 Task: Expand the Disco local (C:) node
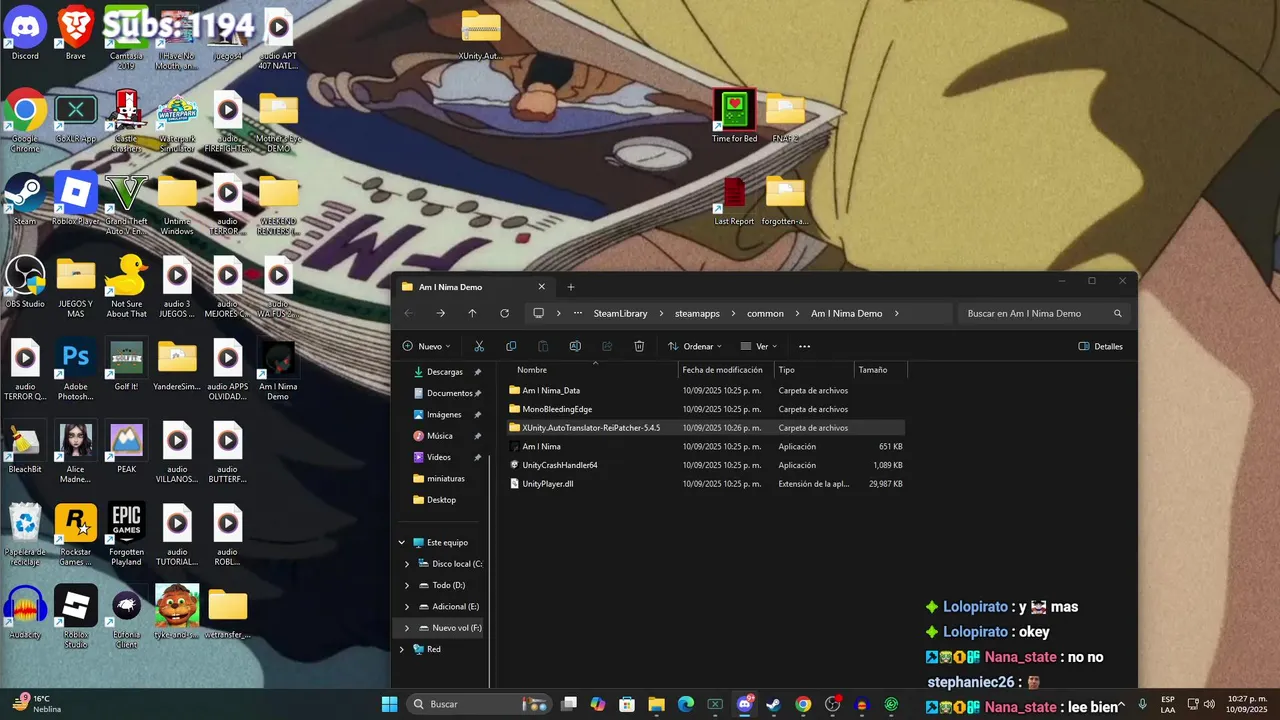(407, 564)
